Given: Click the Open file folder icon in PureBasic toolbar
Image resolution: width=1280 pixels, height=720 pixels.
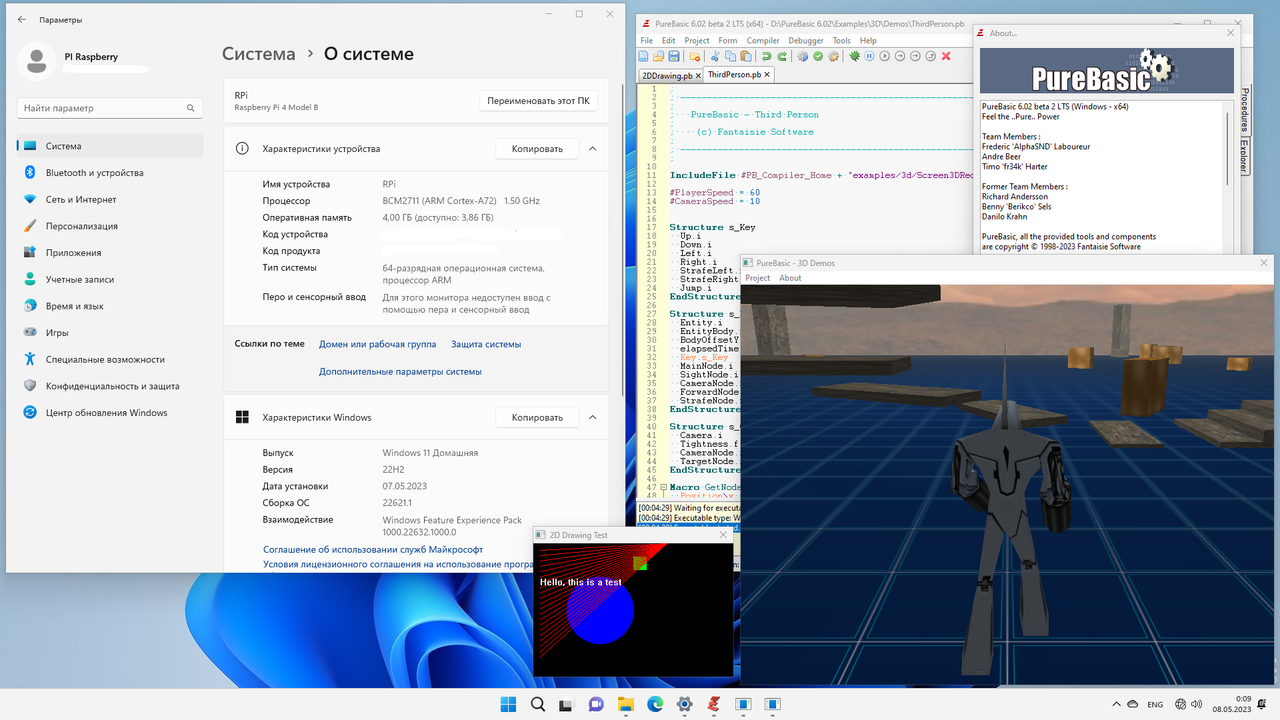Looking at the screenshot, I should coord(659,56).
